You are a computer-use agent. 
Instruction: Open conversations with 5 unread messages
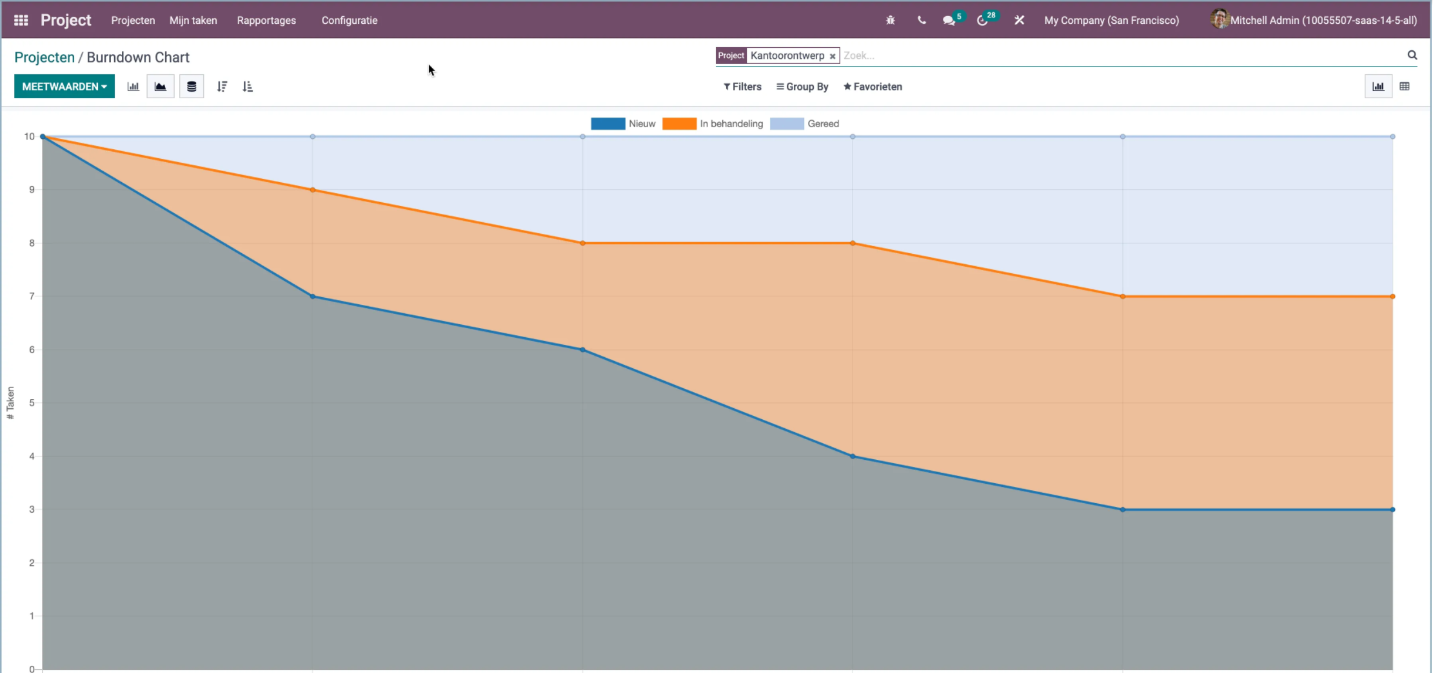pyautogui.click(x=950, y=20)
